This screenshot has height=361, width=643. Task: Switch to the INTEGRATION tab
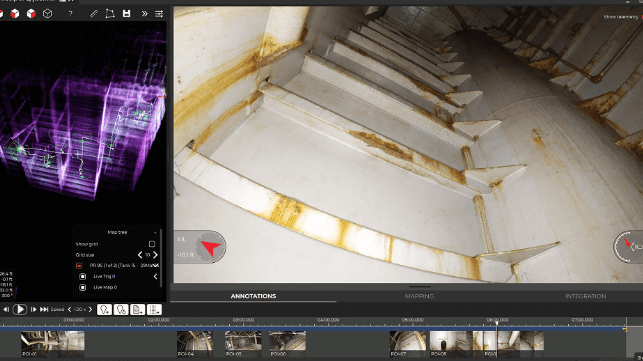(586, 296)
